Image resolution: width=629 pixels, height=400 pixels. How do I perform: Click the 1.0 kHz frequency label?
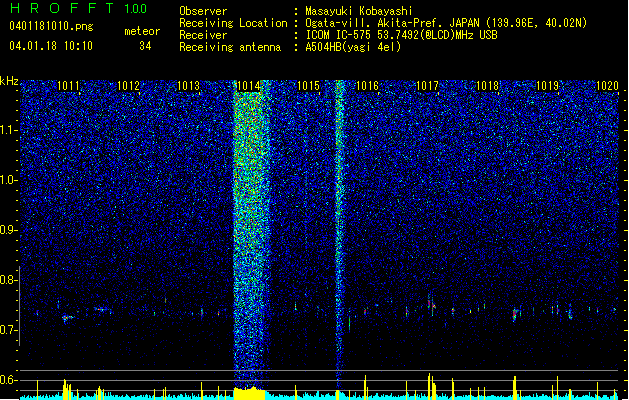8,180
